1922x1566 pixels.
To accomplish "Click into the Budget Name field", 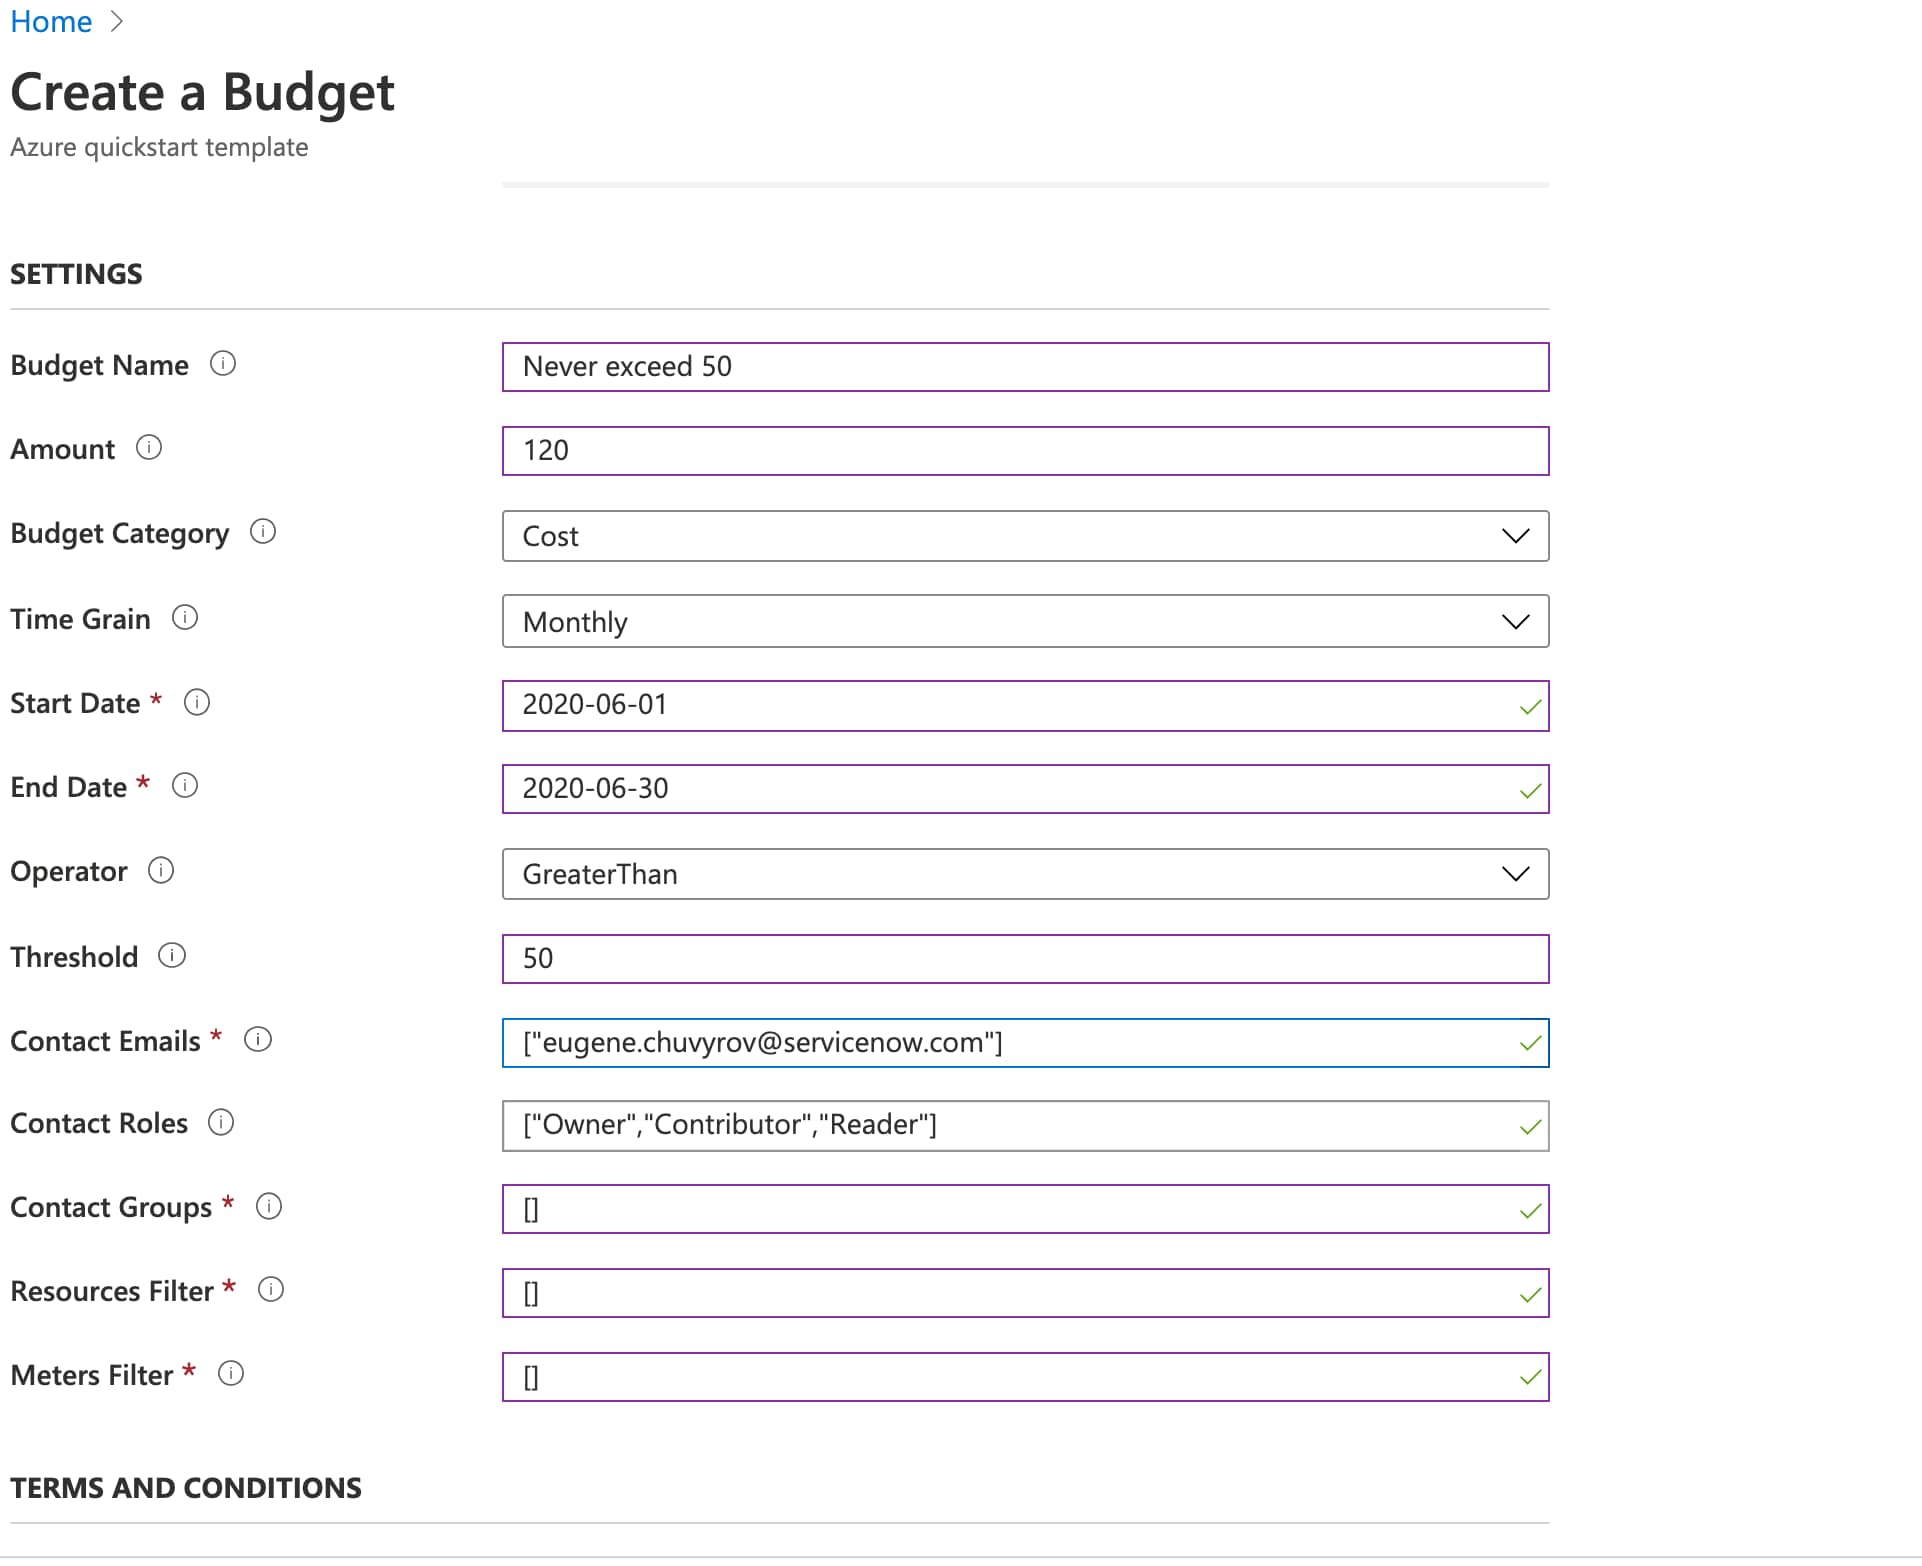I will point(1025,367).
